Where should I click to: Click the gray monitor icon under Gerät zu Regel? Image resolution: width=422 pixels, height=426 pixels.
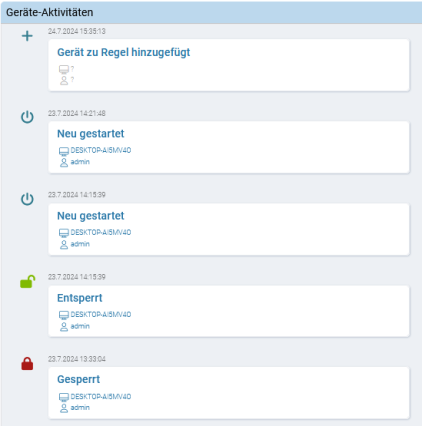click(64, 69)
